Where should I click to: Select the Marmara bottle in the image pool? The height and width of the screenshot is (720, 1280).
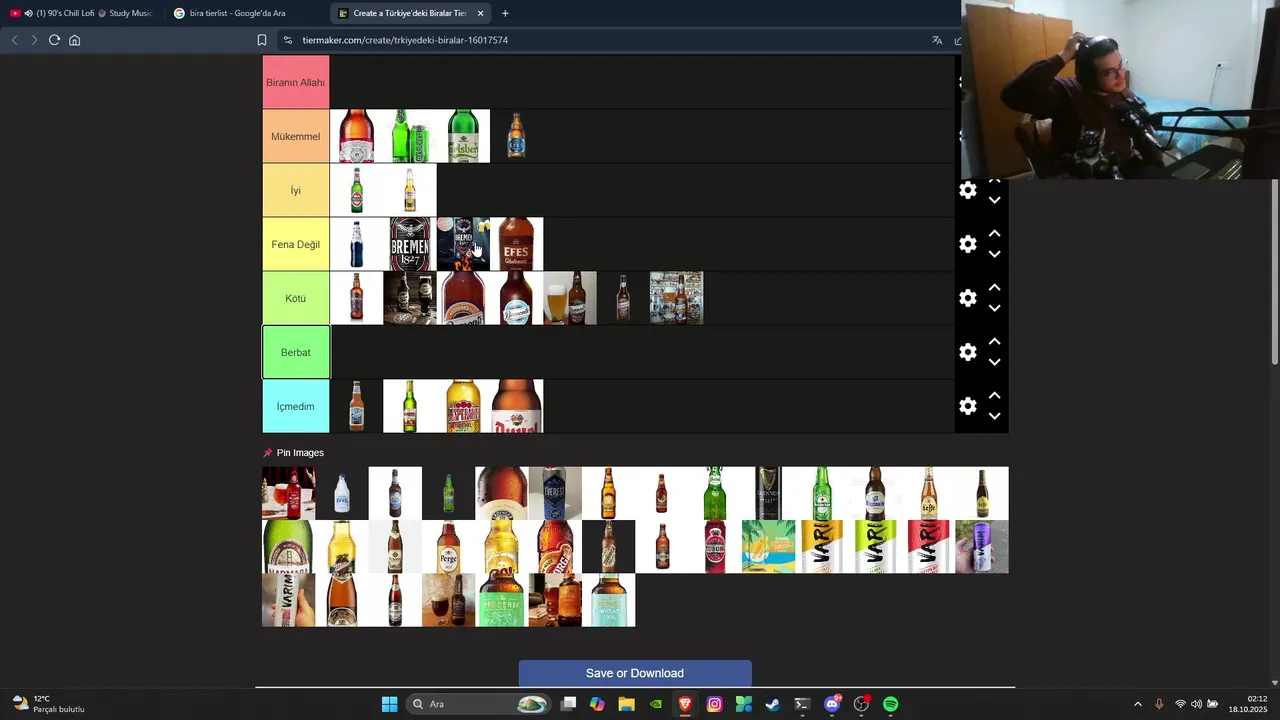click(x=288, y=547)
